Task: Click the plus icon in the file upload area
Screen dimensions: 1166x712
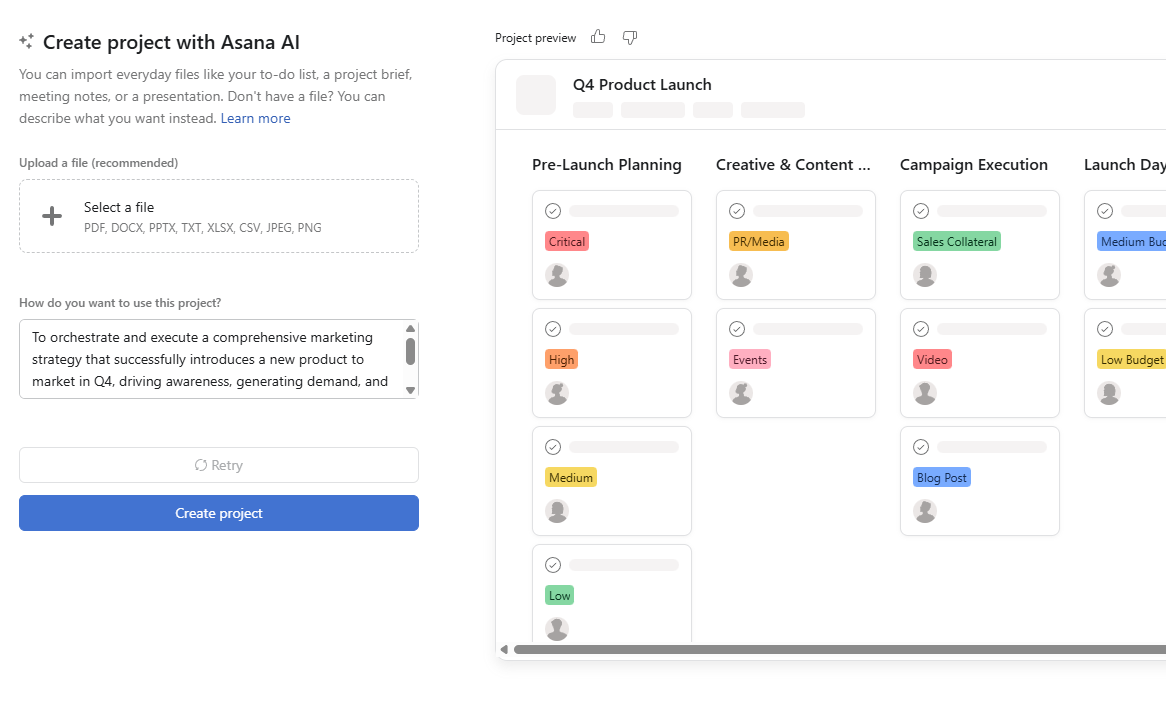Action: point(51,215)
